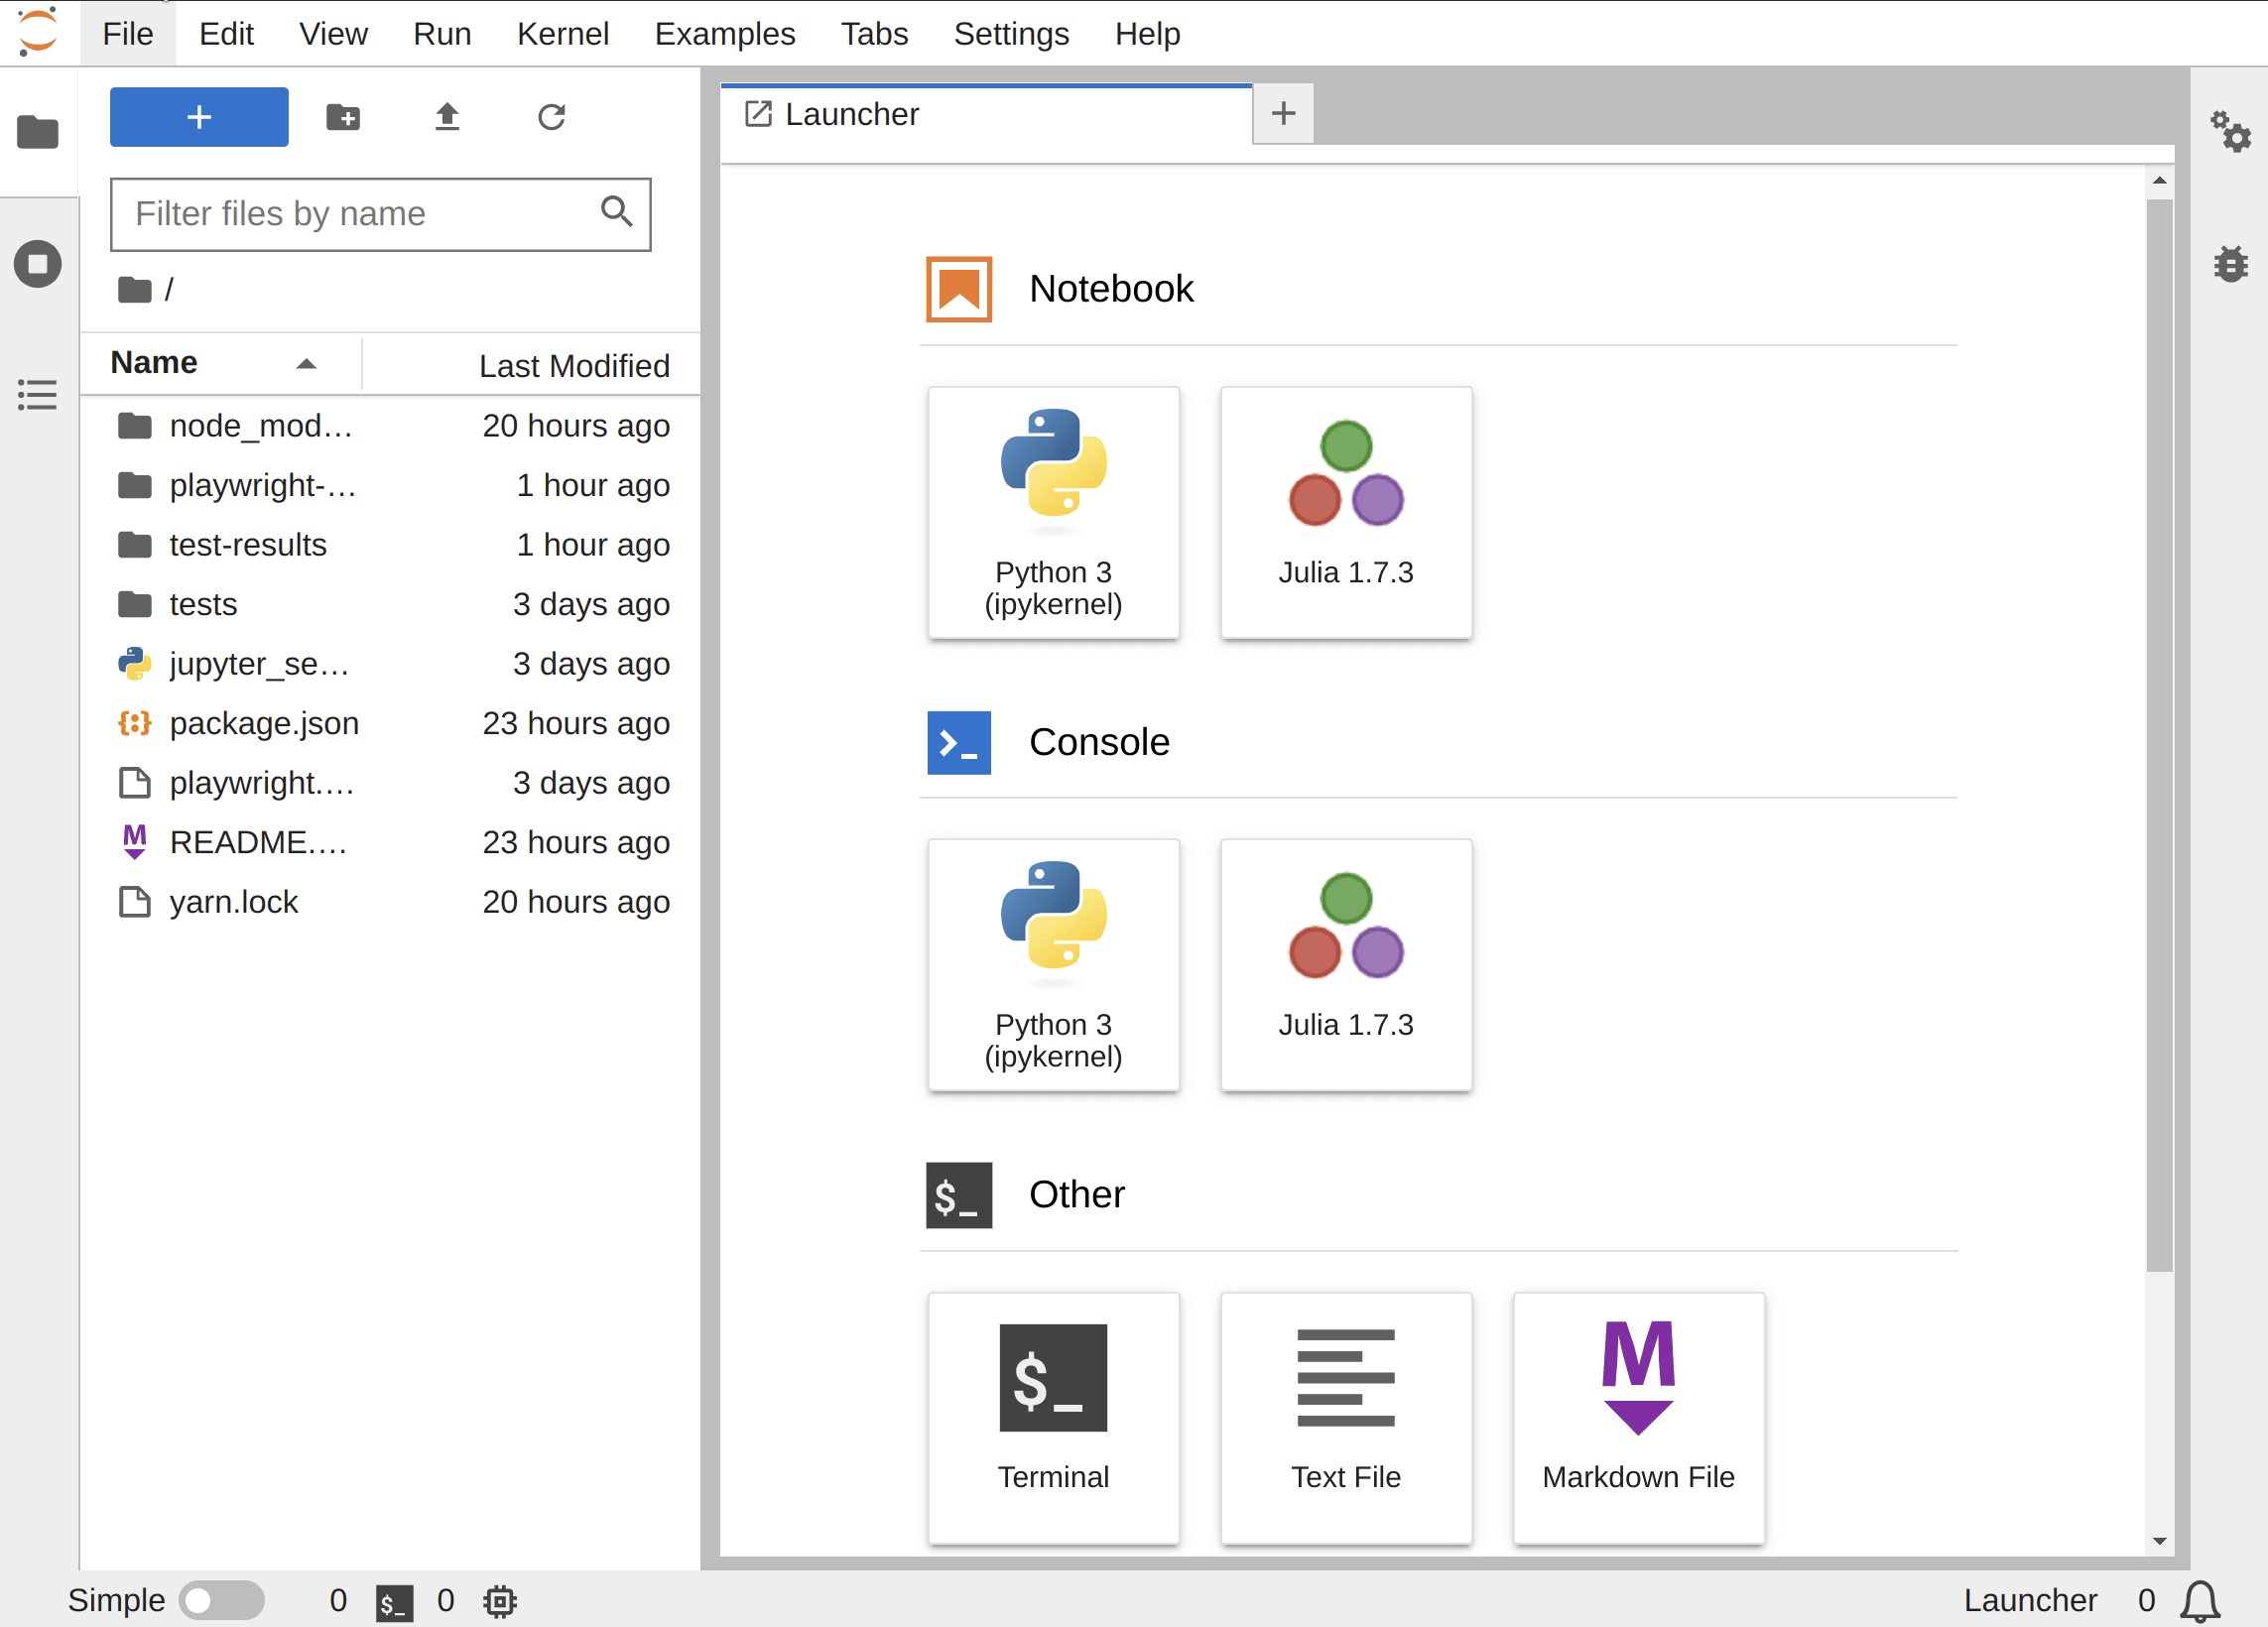This screenshot has height=1627, width=2268.
Task: Expand the playwright- folder
Action: (x=262, y=484)
